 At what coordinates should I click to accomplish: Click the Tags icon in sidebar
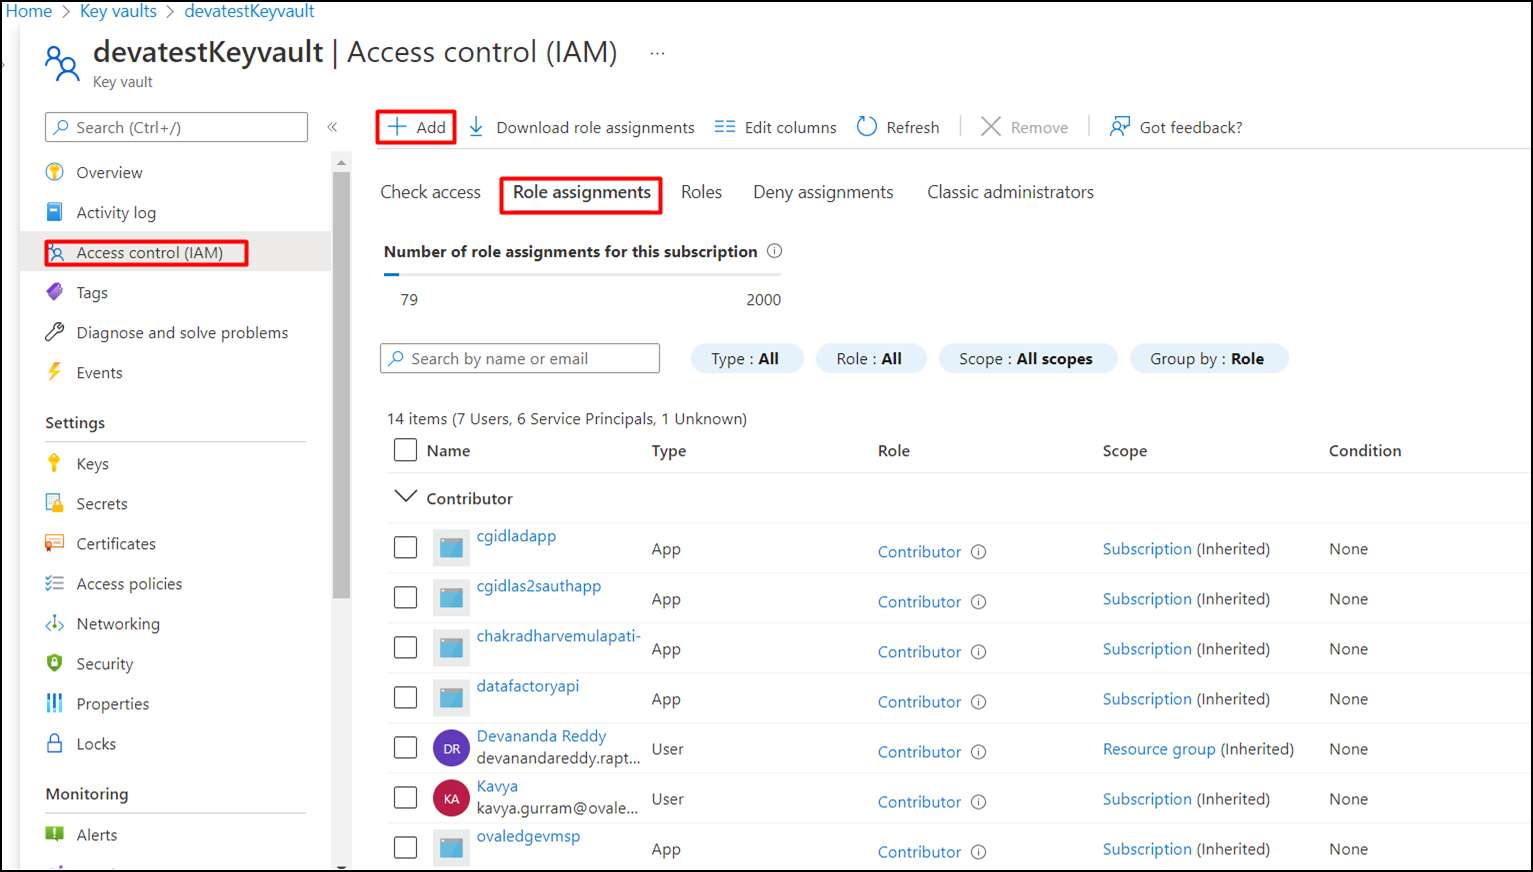click(x=55, y=292)
